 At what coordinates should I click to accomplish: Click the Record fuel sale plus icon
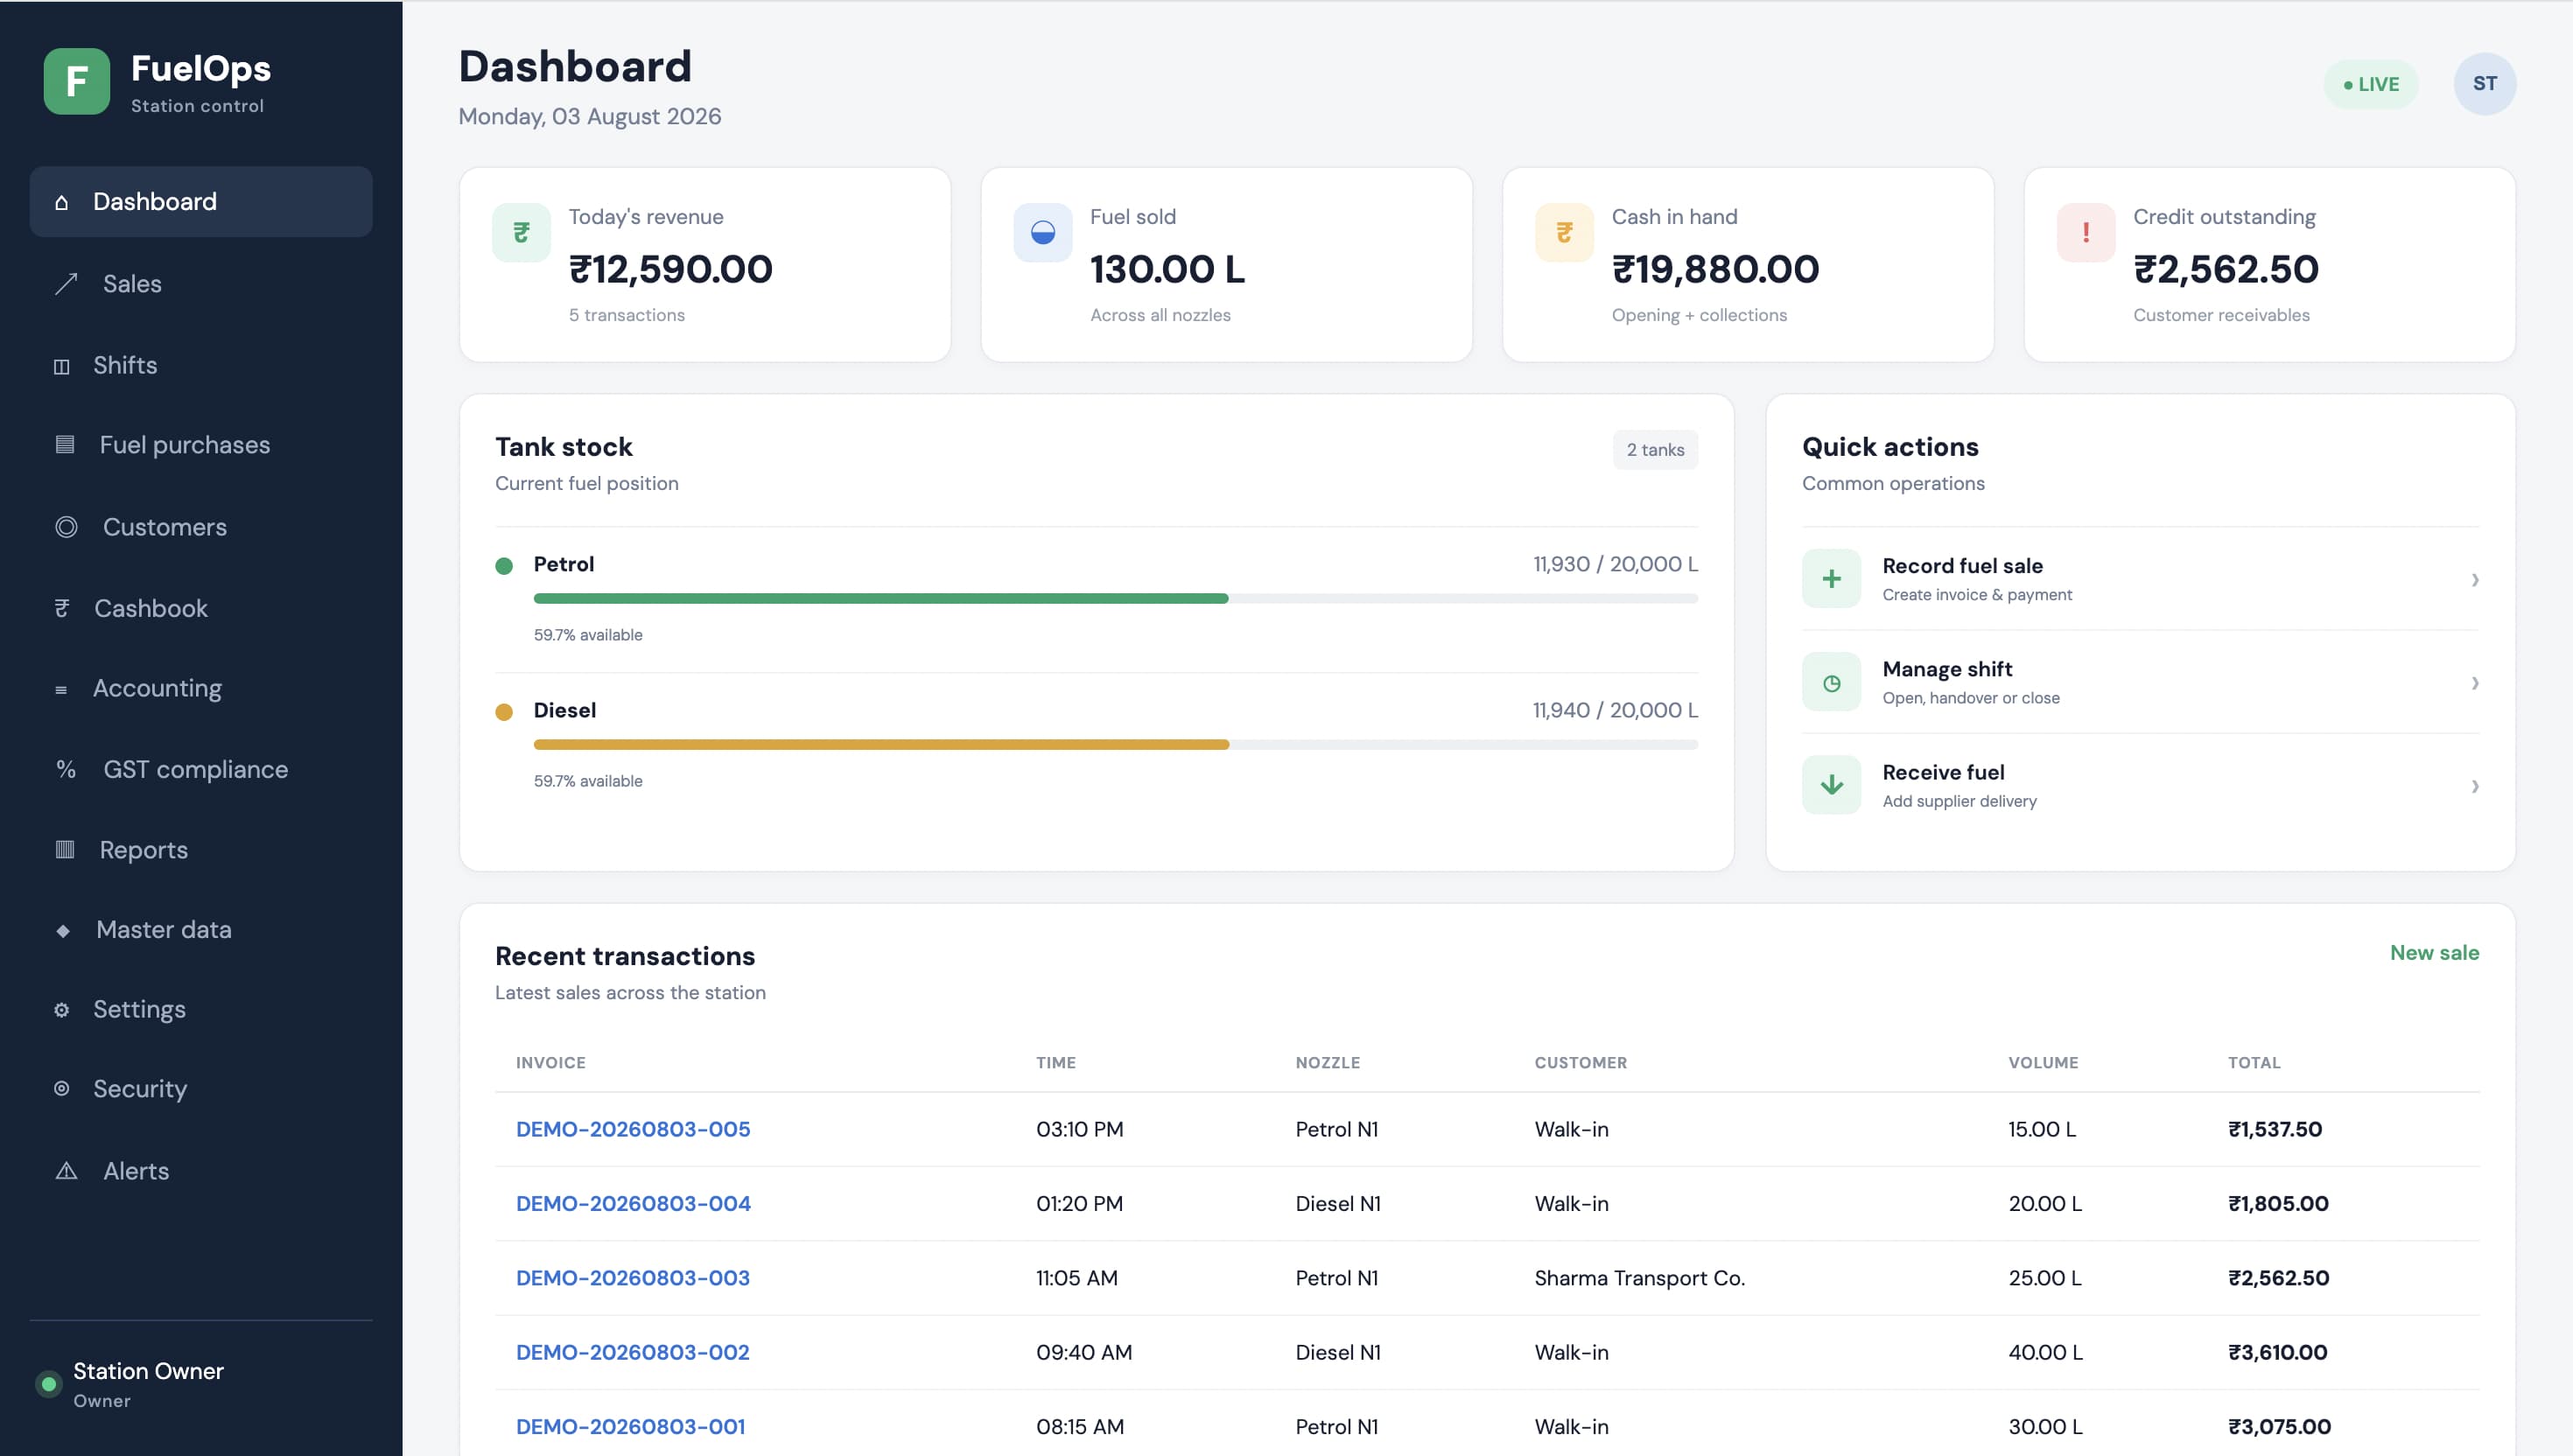point(1831,579)
